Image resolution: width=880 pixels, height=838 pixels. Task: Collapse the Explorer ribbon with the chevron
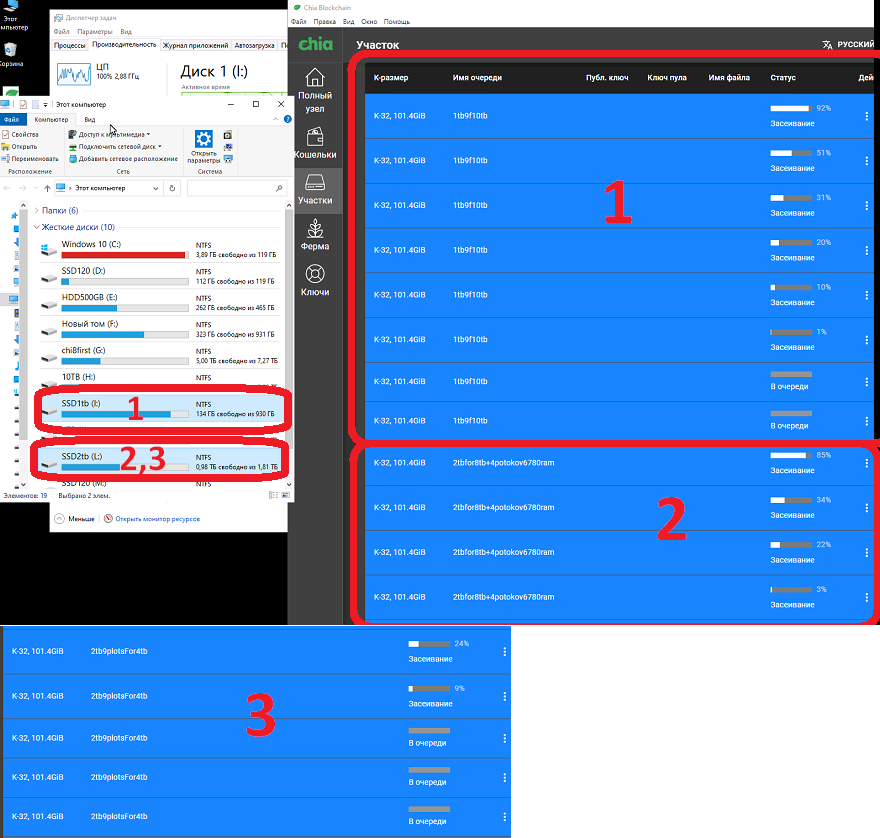coord(276,119)
